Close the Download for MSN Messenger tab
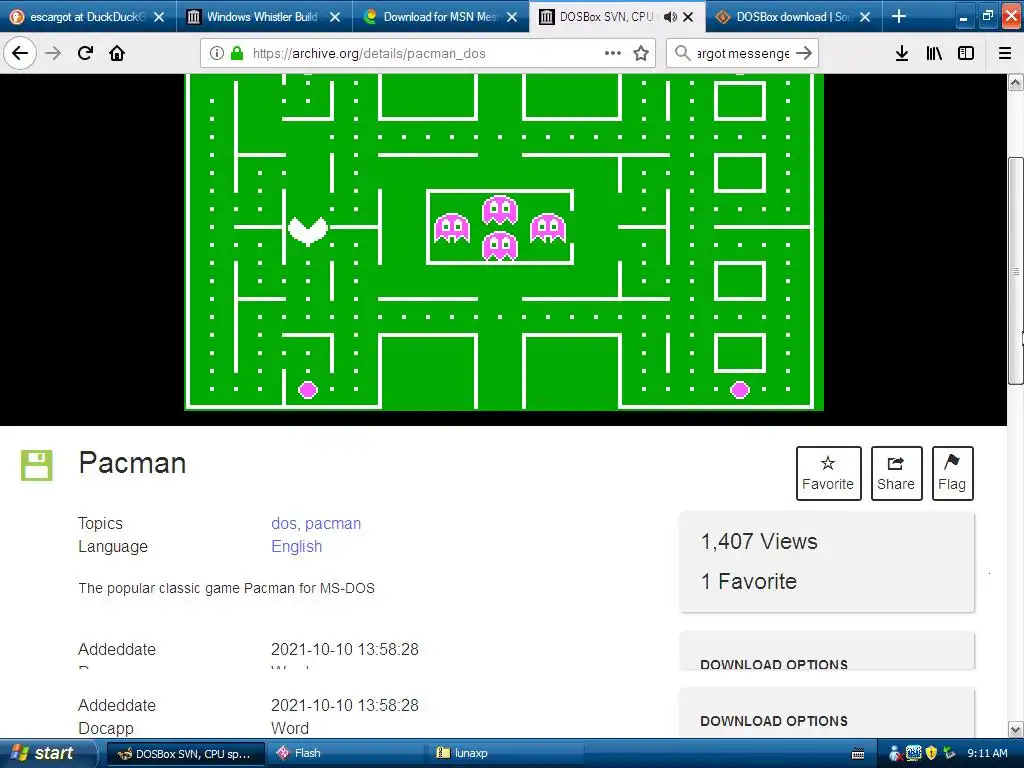The image size is (1024, 768). 512,17
